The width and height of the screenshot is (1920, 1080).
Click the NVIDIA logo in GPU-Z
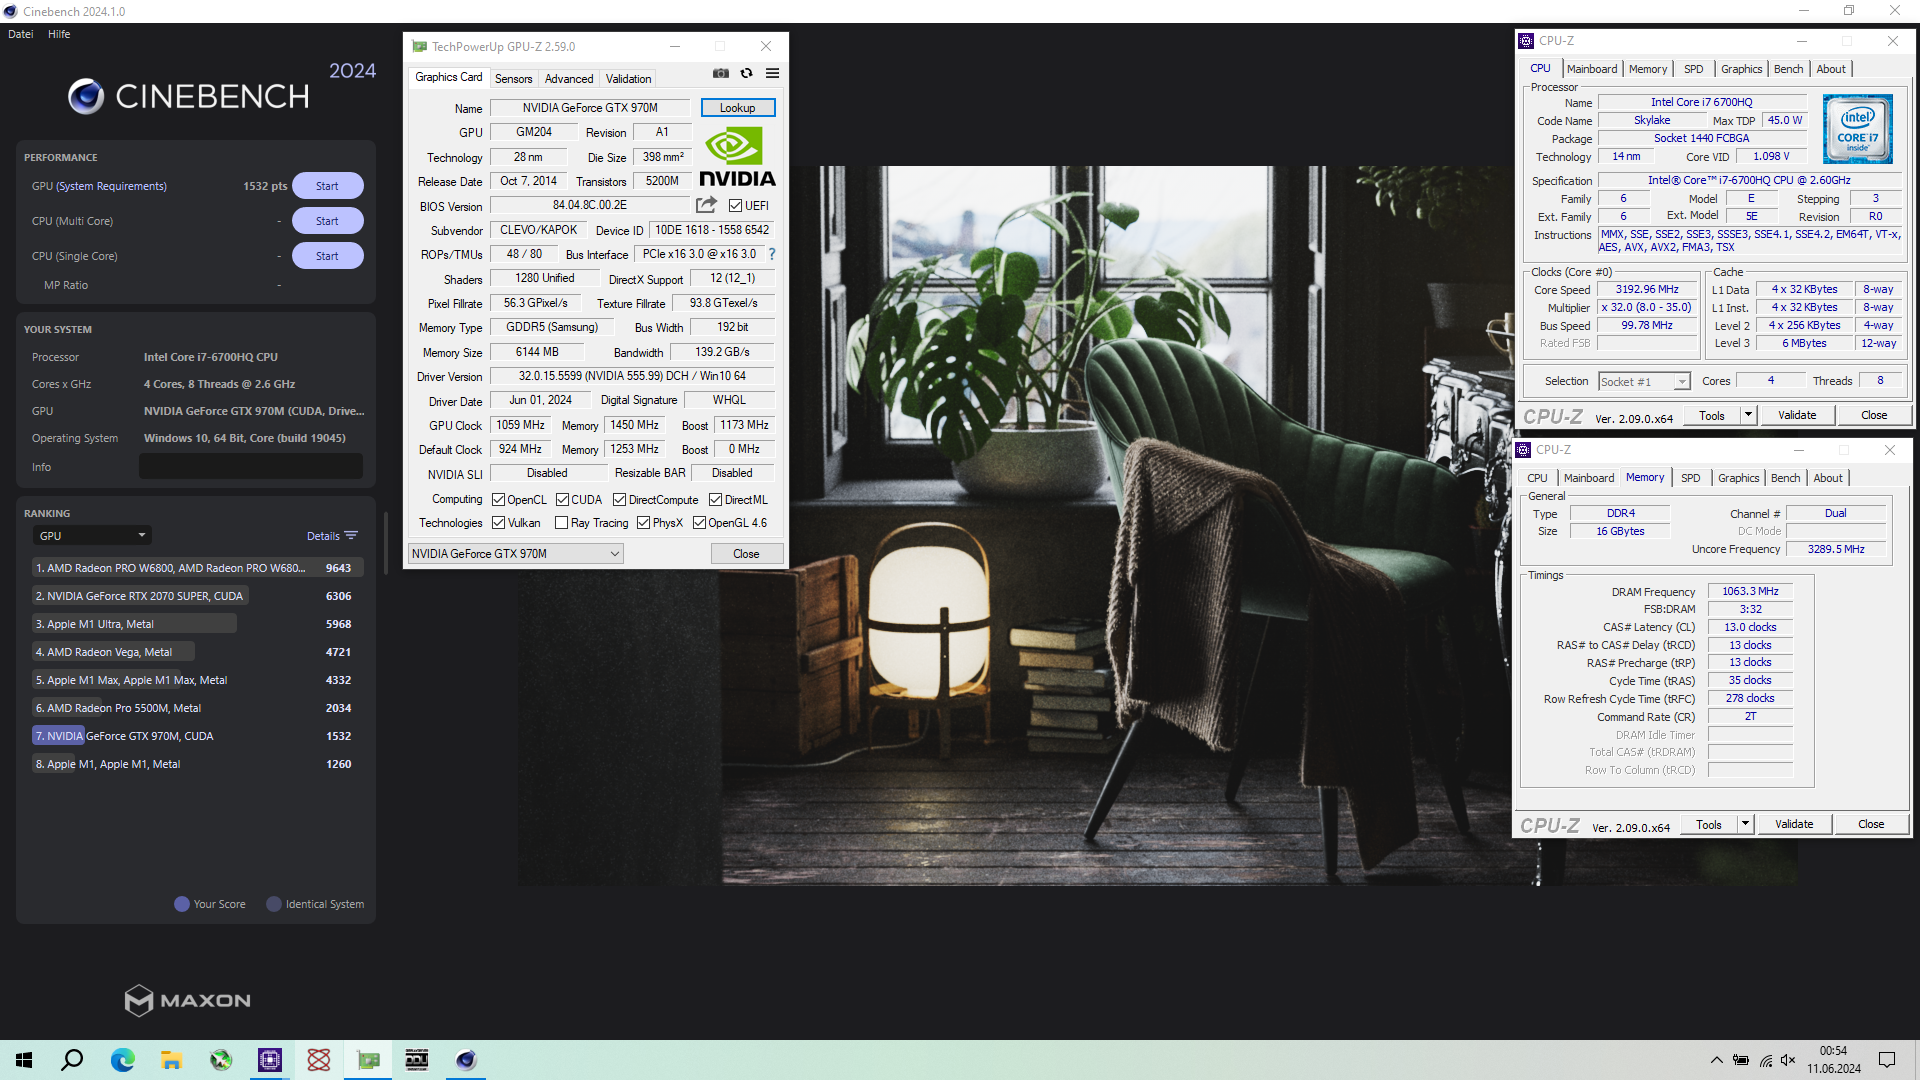tap(737, 157)
